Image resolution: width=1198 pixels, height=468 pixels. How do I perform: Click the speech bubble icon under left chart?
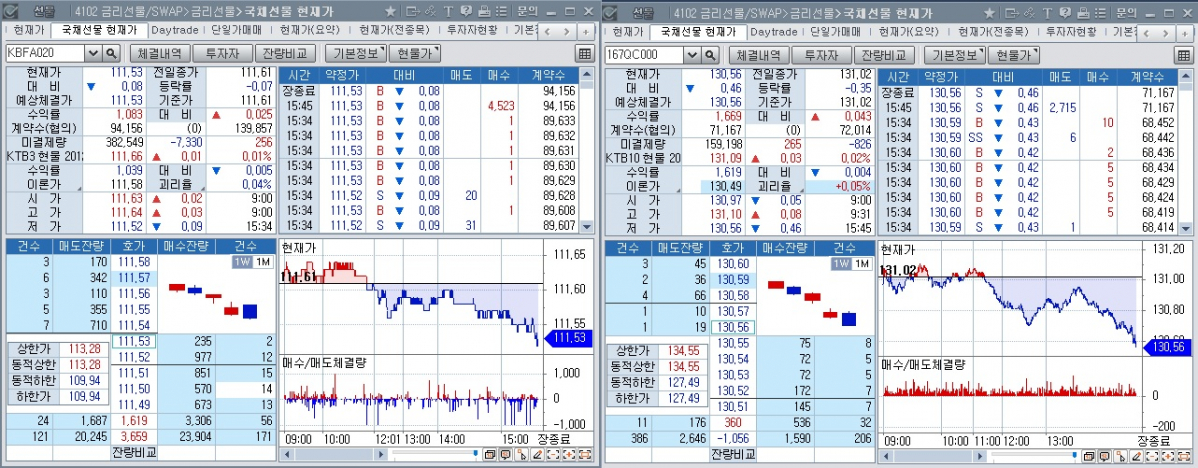[506, 454]
